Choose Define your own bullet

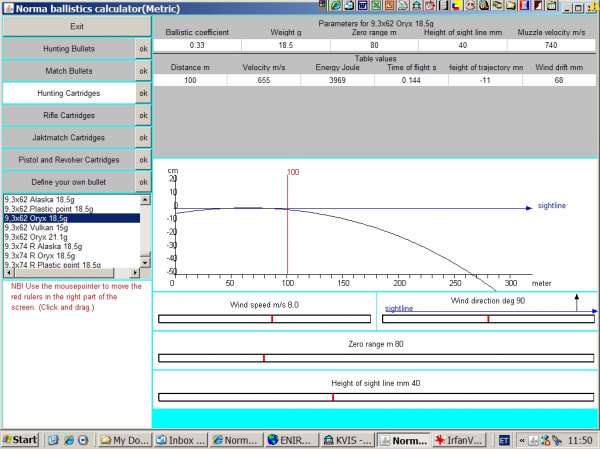[x=68, y=181]
